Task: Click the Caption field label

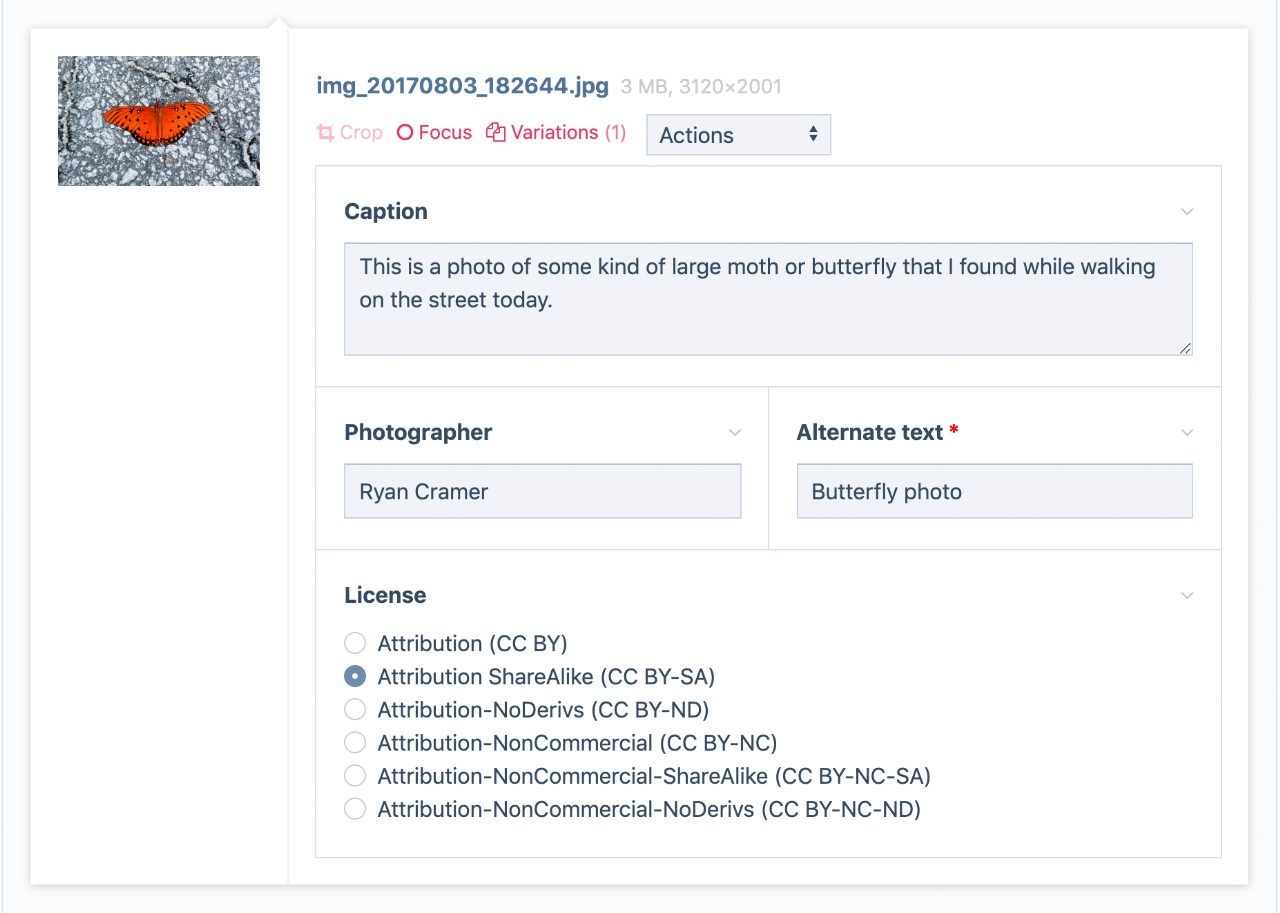Action: pos(386,211)
